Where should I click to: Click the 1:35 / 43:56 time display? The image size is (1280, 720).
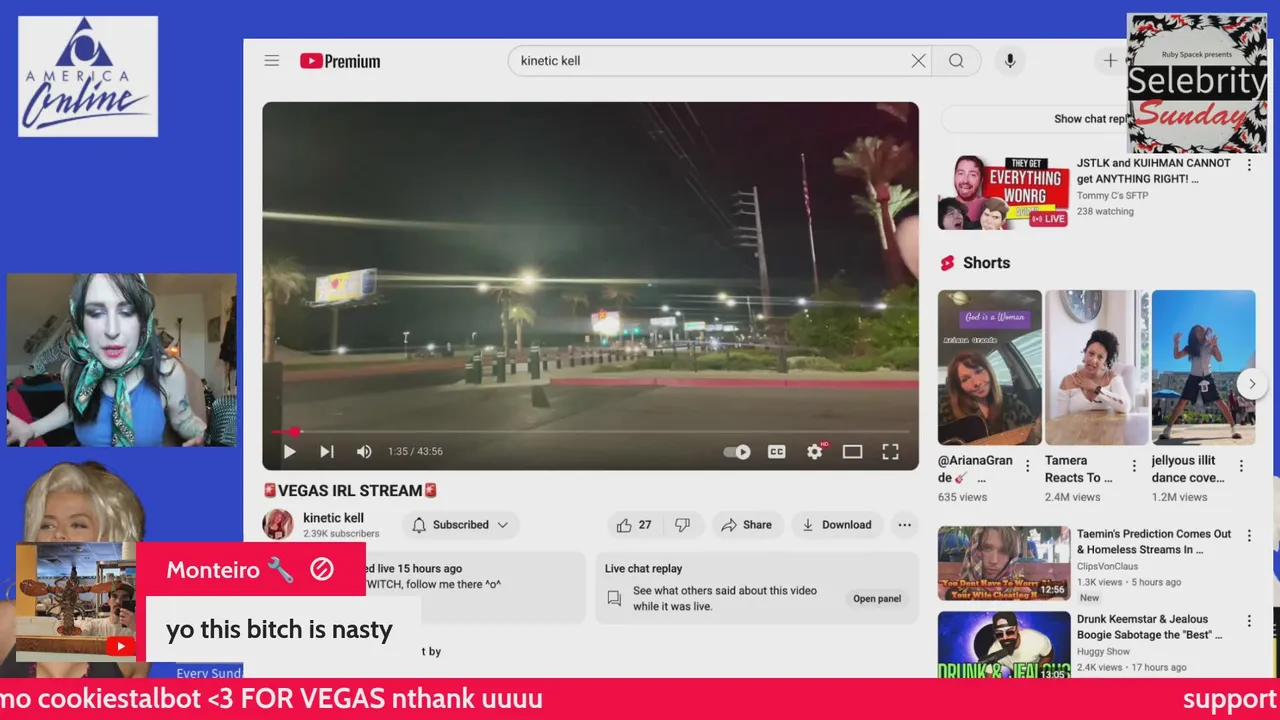tap(415, 452)
